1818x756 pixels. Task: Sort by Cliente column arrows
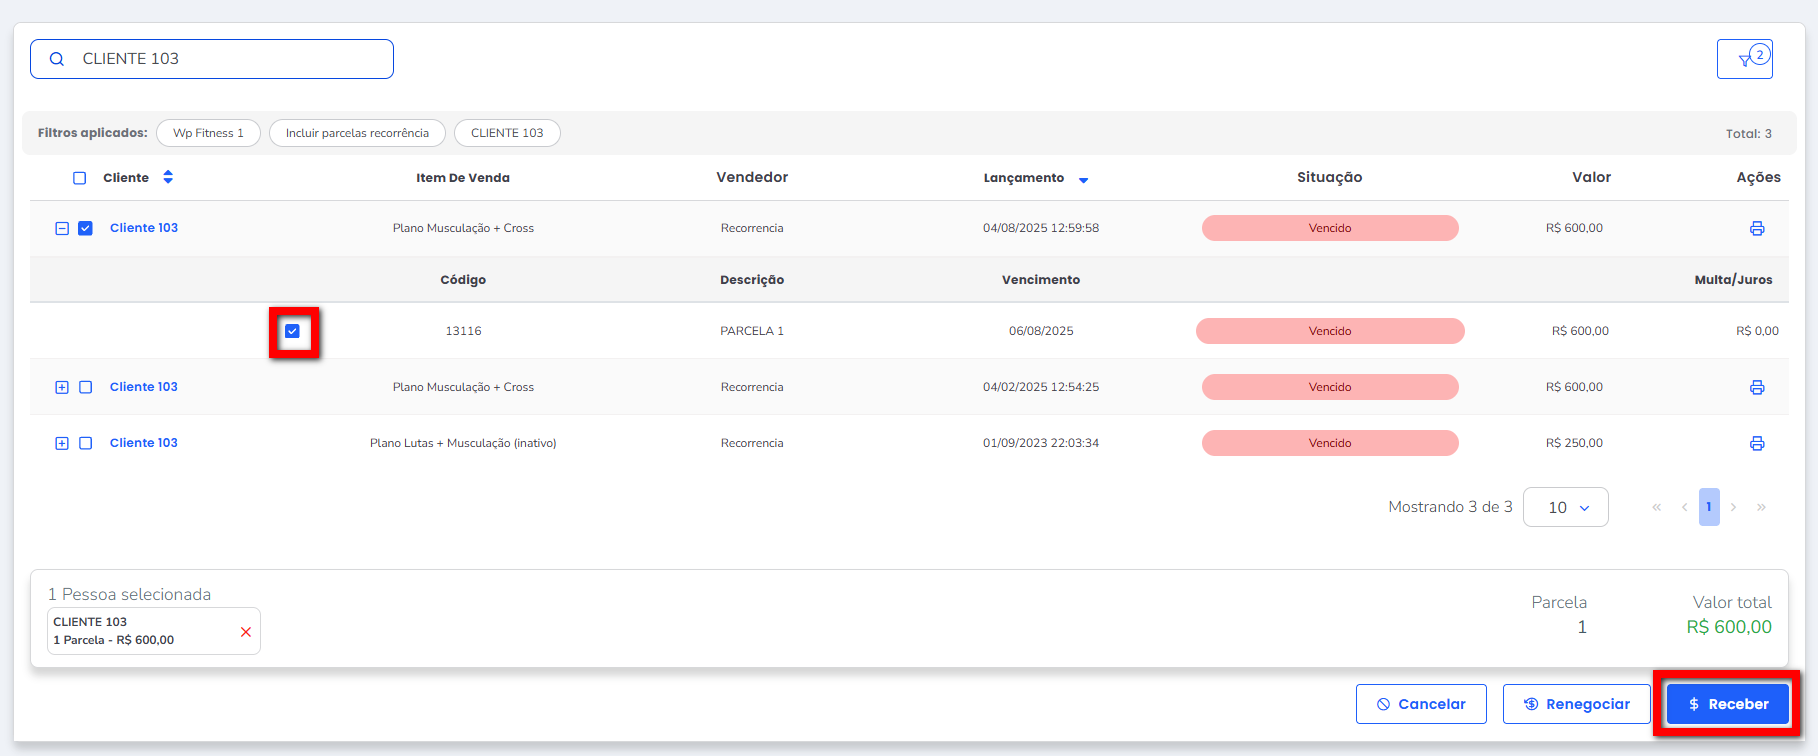click(x=168, y=177)
